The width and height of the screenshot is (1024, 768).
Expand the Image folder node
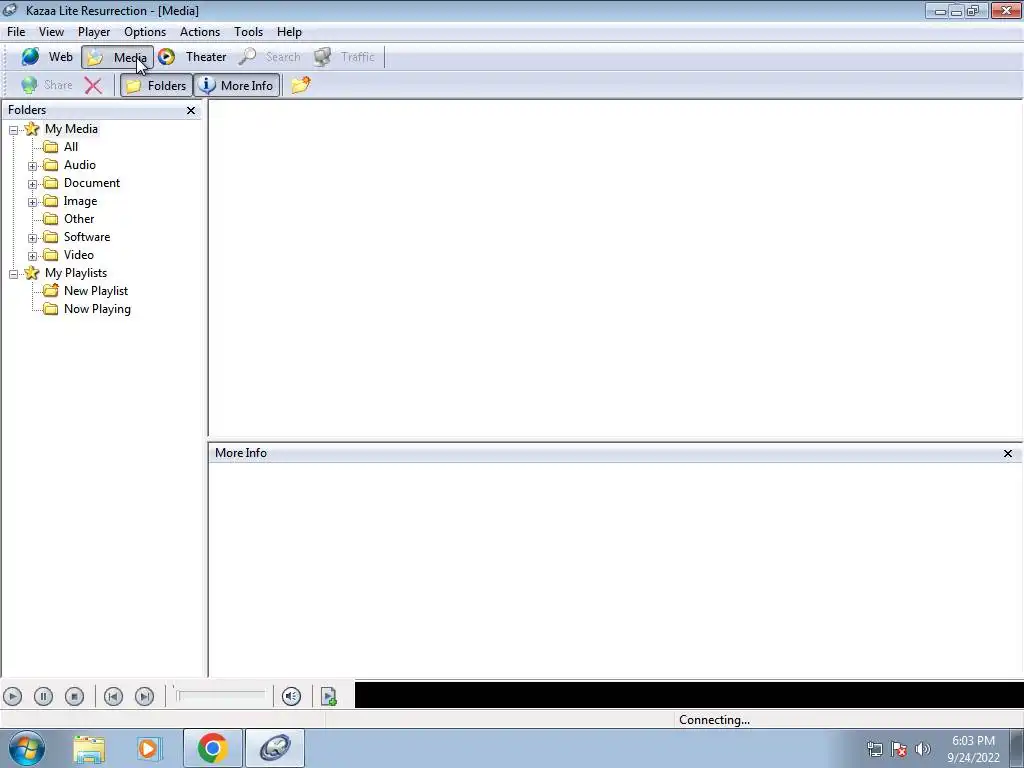pos(32,202)
